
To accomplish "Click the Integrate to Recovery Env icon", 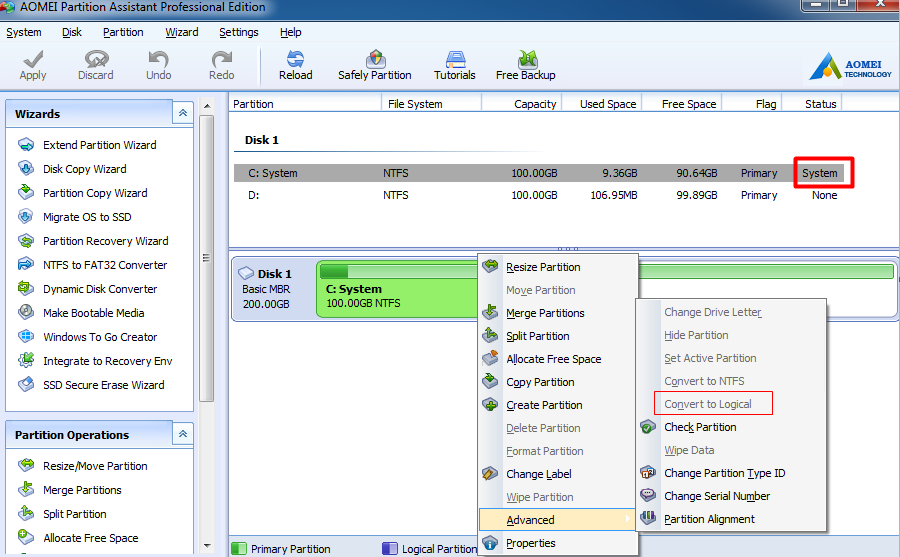I will pyautogui.click(x=26, y=361).
